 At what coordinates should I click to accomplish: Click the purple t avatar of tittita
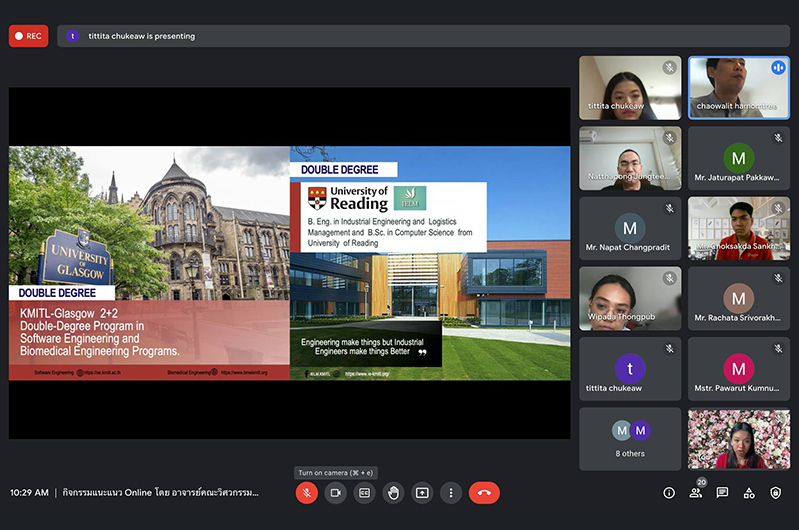pyautogui.click(x=630, y=368)
